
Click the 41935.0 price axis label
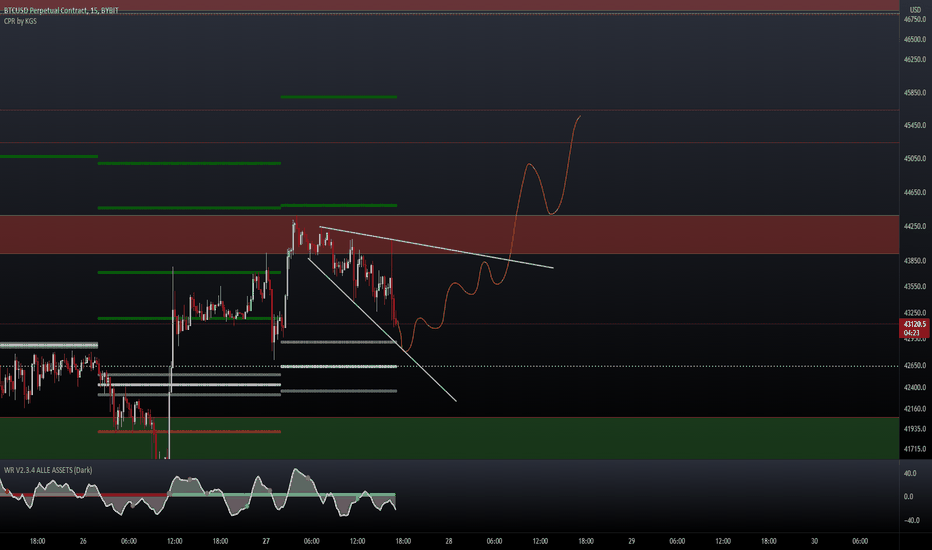(915, 429)
